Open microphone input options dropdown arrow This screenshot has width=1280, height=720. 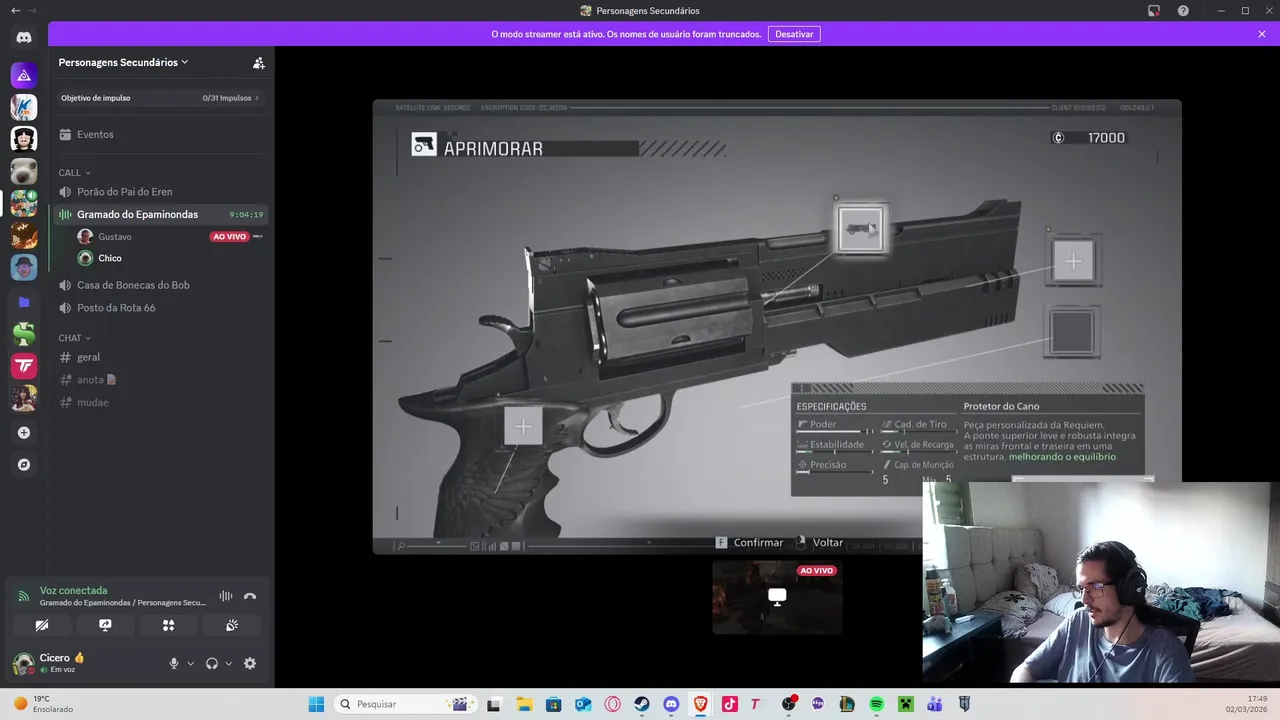tap(190, 663)
